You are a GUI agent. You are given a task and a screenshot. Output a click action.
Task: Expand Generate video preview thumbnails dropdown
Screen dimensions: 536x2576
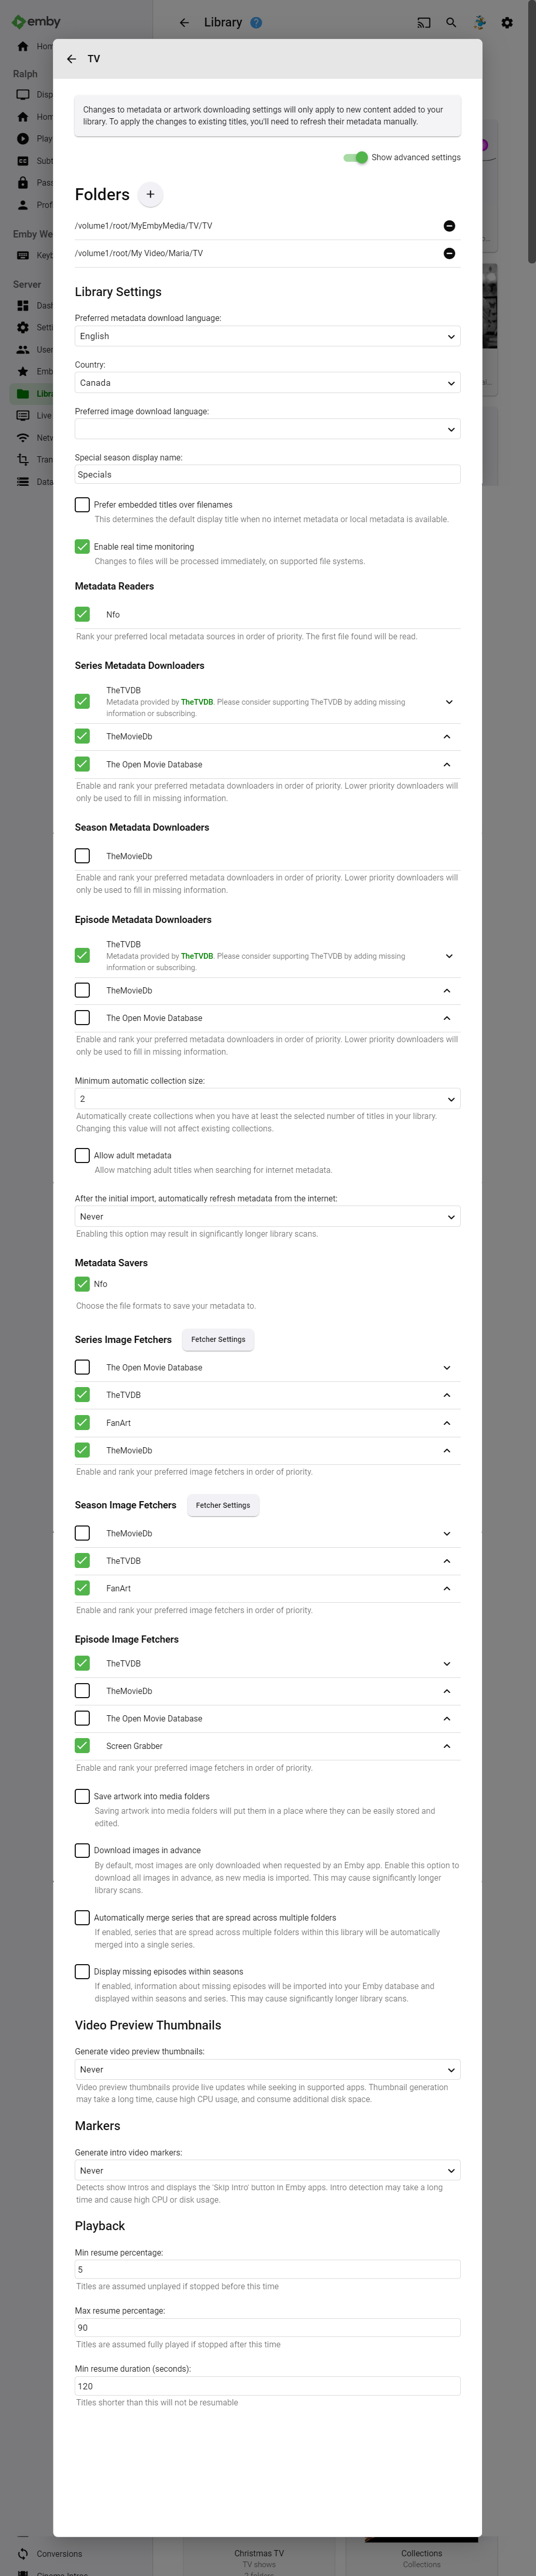(267, 2070)
